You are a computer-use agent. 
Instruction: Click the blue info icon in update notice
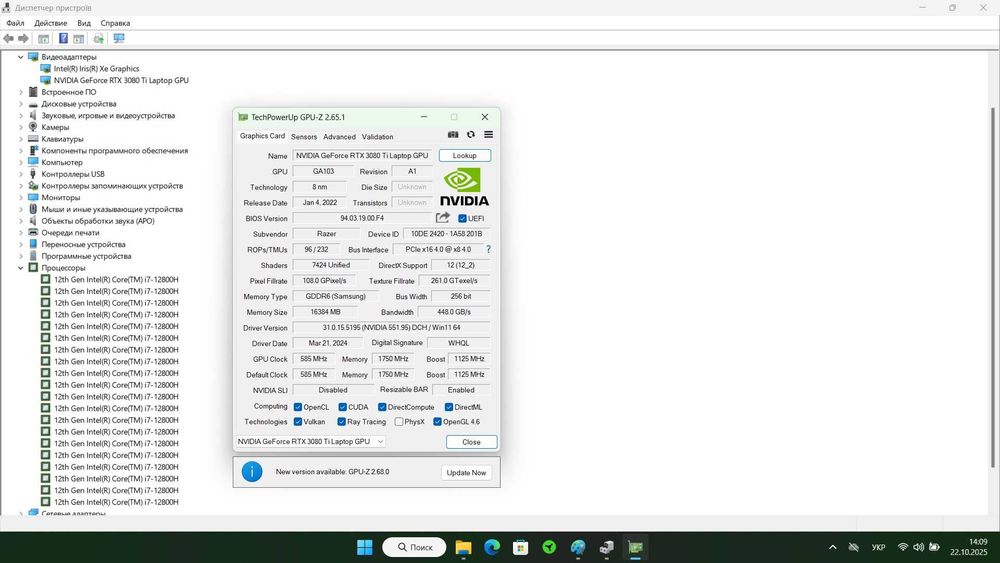[252, 472]
